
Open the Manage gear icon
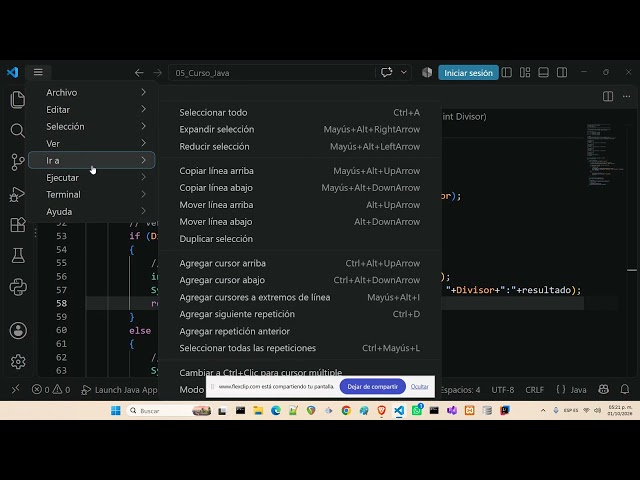(x=18, y=362)
